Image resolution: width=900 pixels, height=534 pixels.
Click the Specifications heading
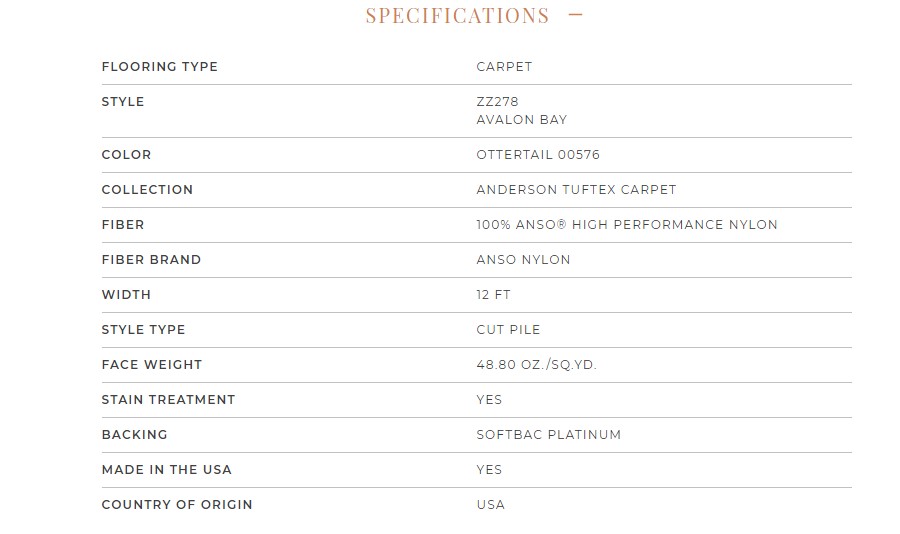pos(457,16)
